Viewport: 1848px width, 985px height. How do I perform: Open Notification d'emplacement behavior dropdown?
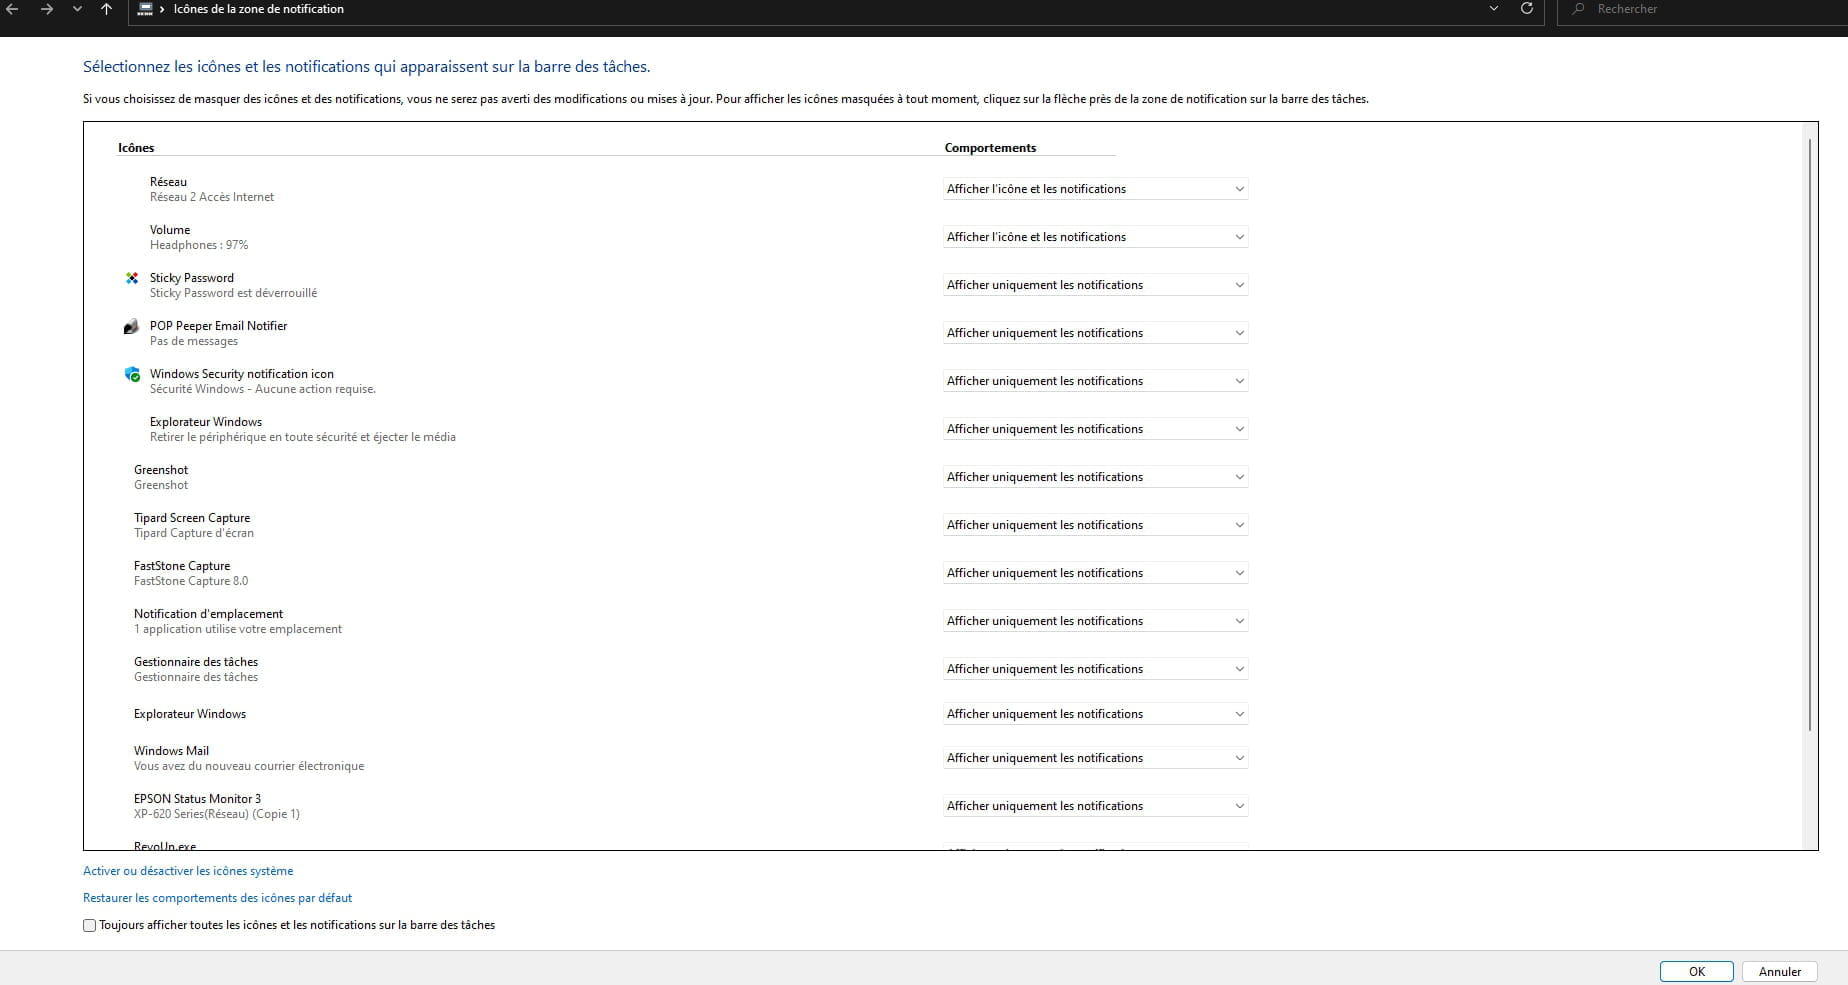pyautogui.click(x=1095, y=621)
